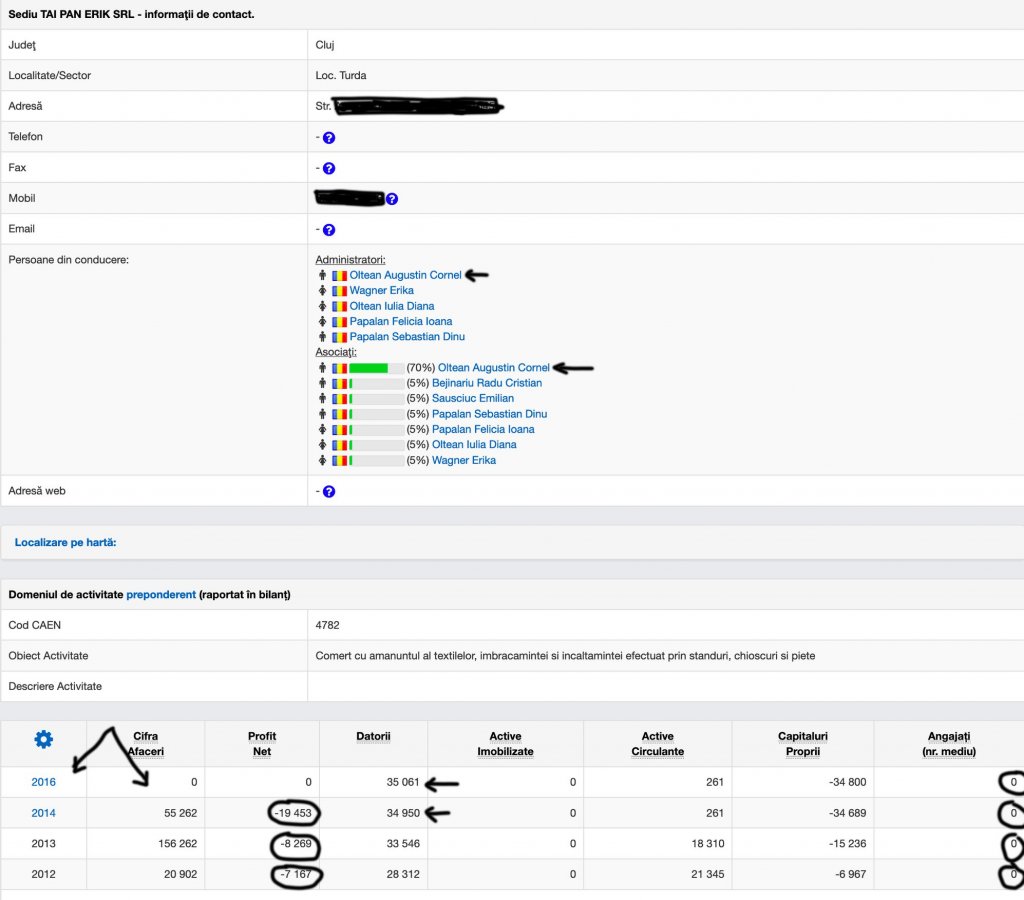Click the Administratori heading

pyautogui.click(x=350, y=260)
